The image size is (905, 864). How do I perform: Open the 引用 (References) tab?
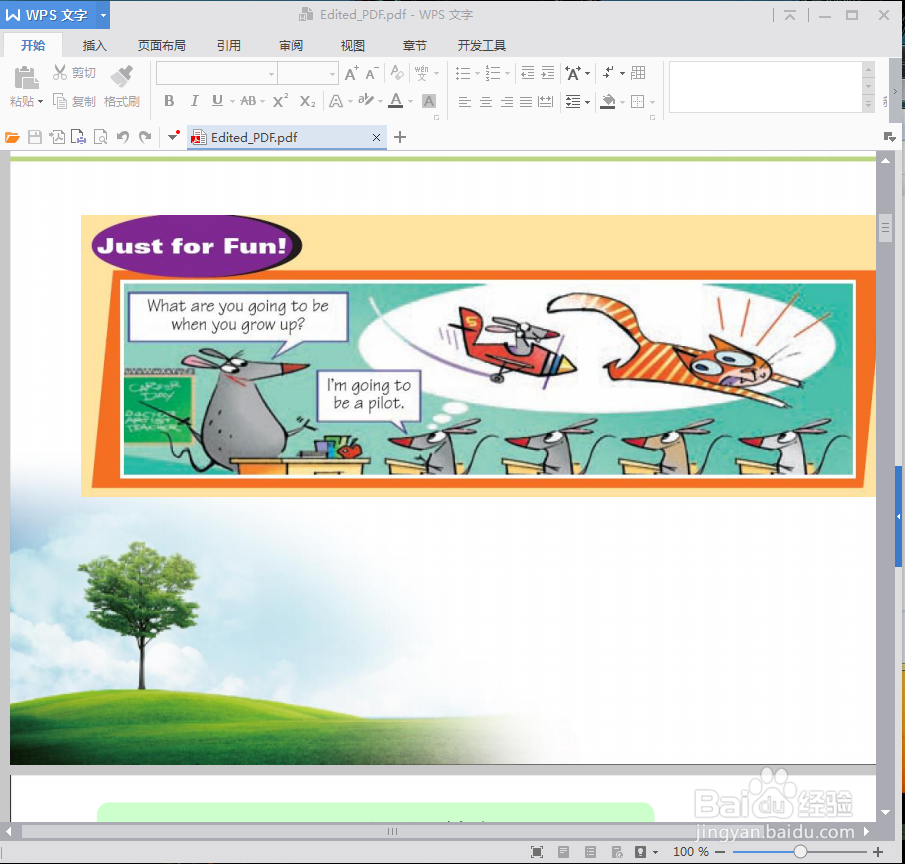(229, 46)
